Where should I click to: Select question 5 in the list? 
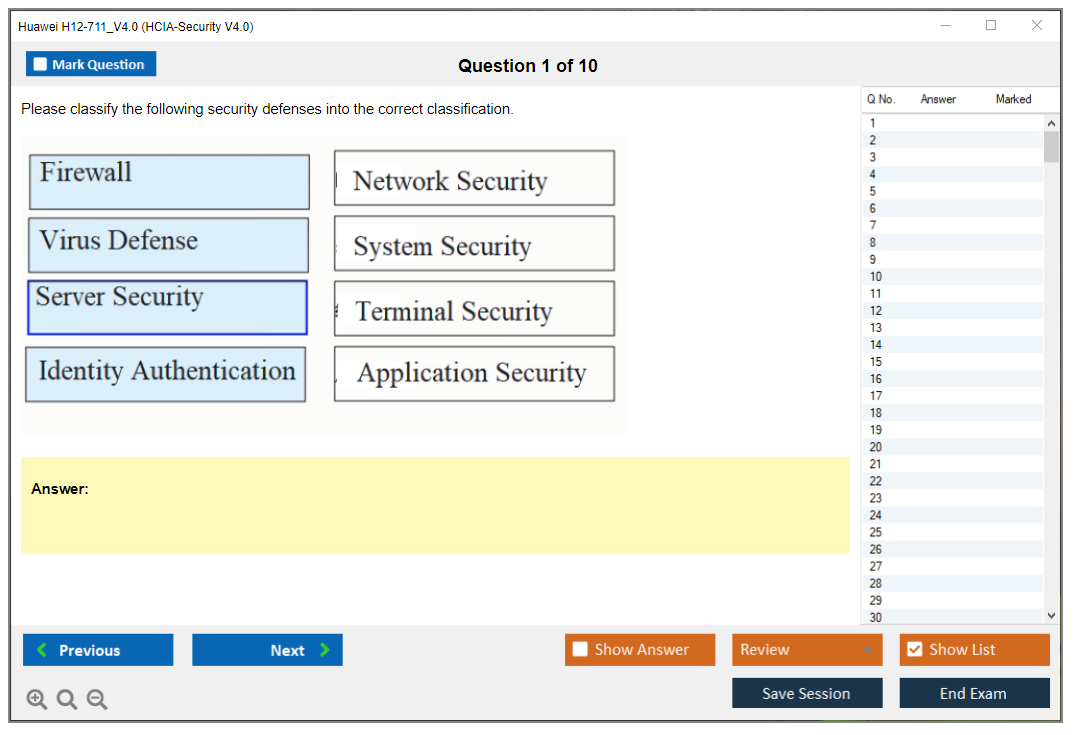(873, 191)
